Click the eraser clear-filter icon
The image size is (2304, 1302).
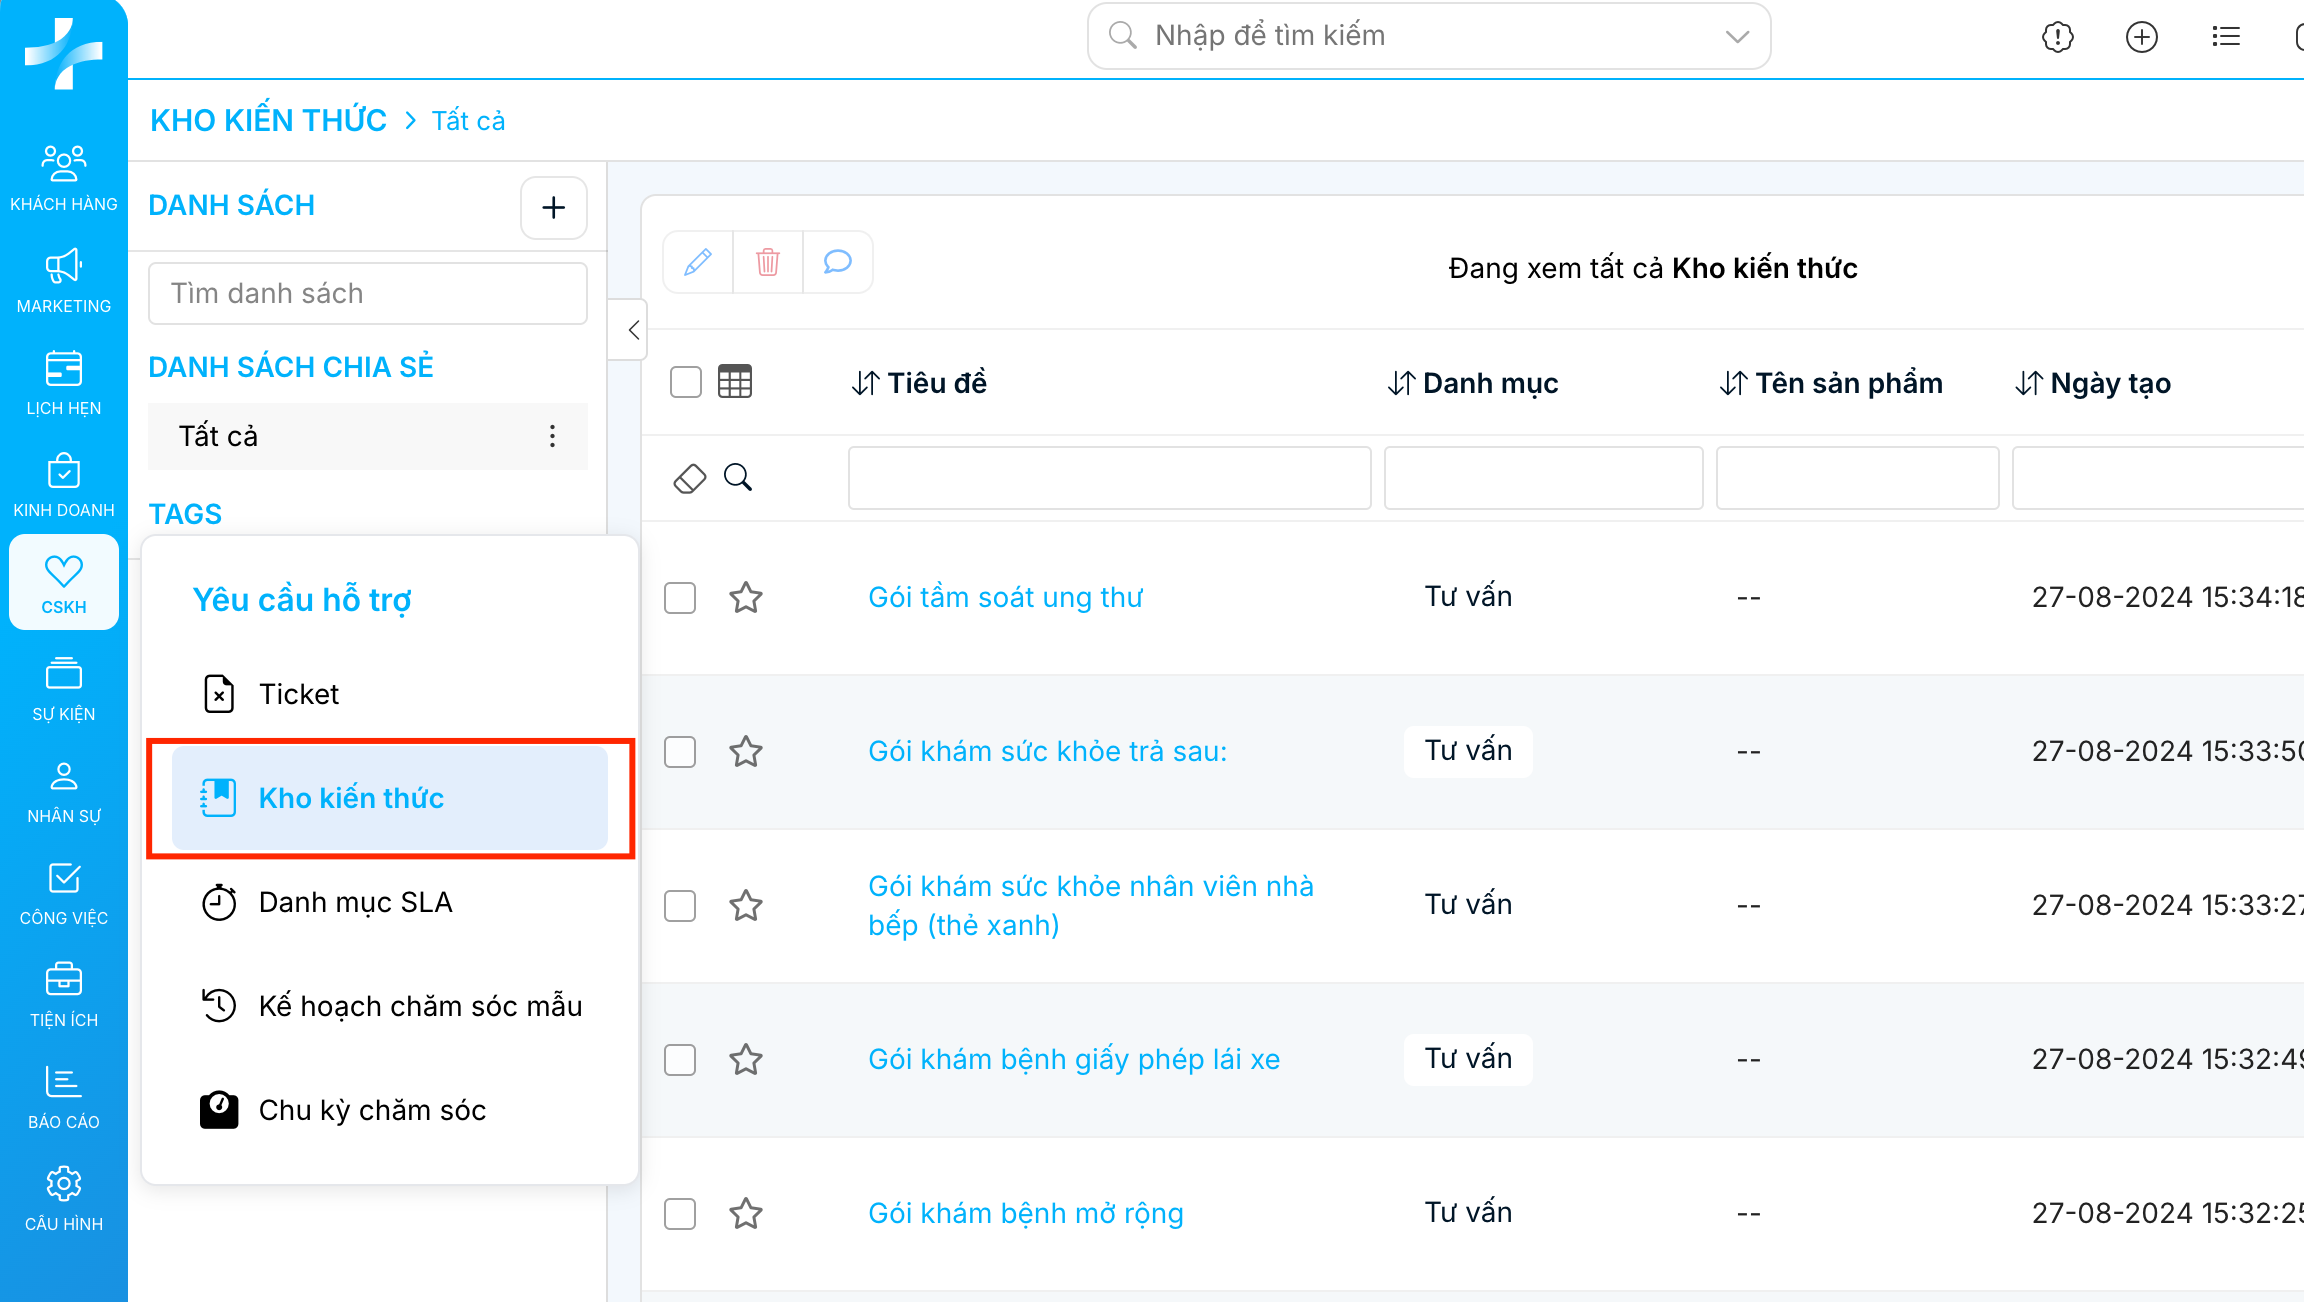pos(689,478)
